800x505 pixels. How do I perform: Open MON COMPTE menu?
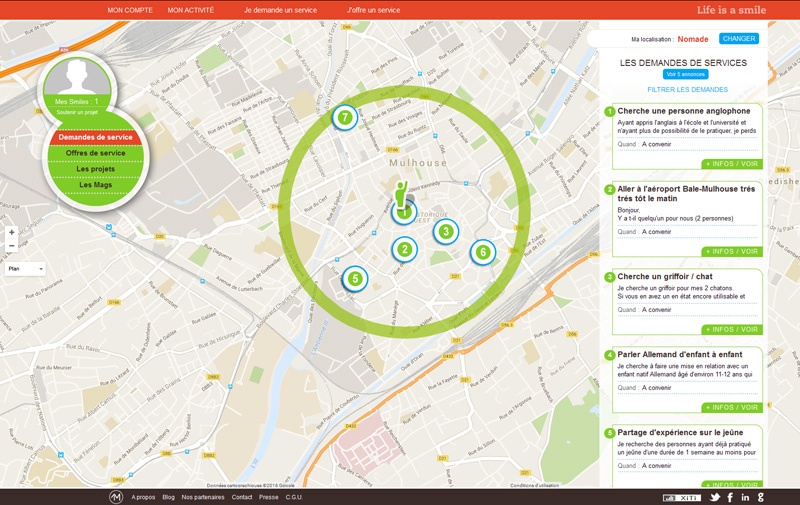(x=130, y=10)
